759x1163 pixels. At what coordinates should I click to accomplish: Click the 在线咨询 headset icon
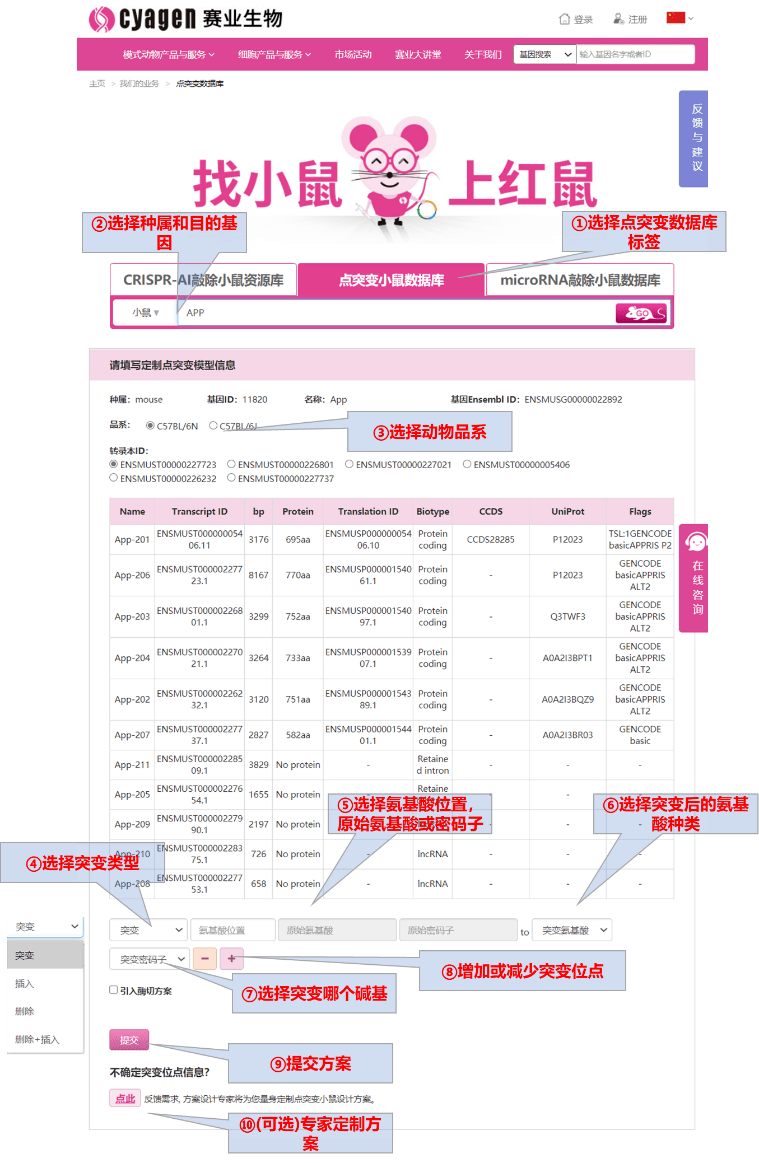pyautogui.click(x=696, y=542)
